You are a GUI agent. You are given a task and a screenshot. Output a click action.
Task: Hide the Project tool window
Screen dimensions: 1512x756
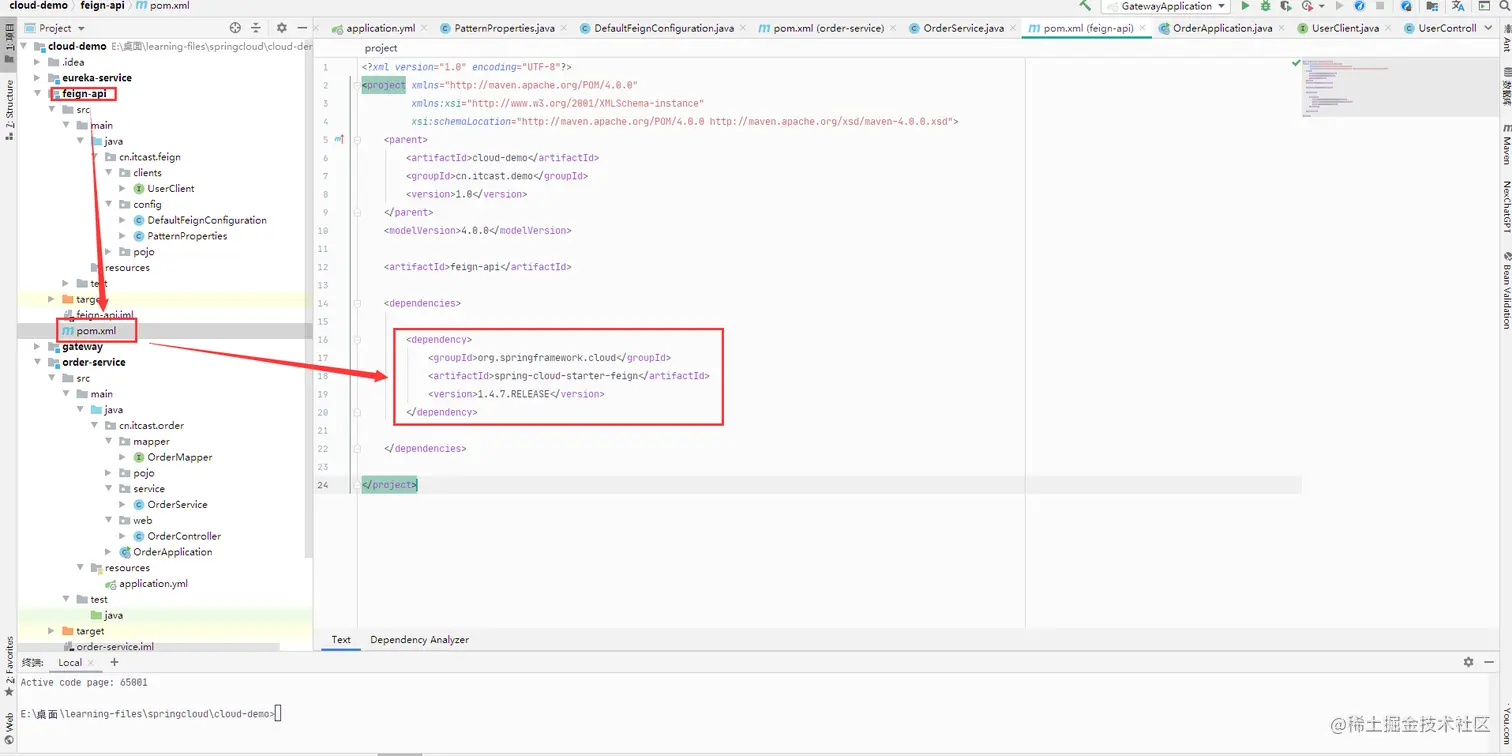coord(302,28)
